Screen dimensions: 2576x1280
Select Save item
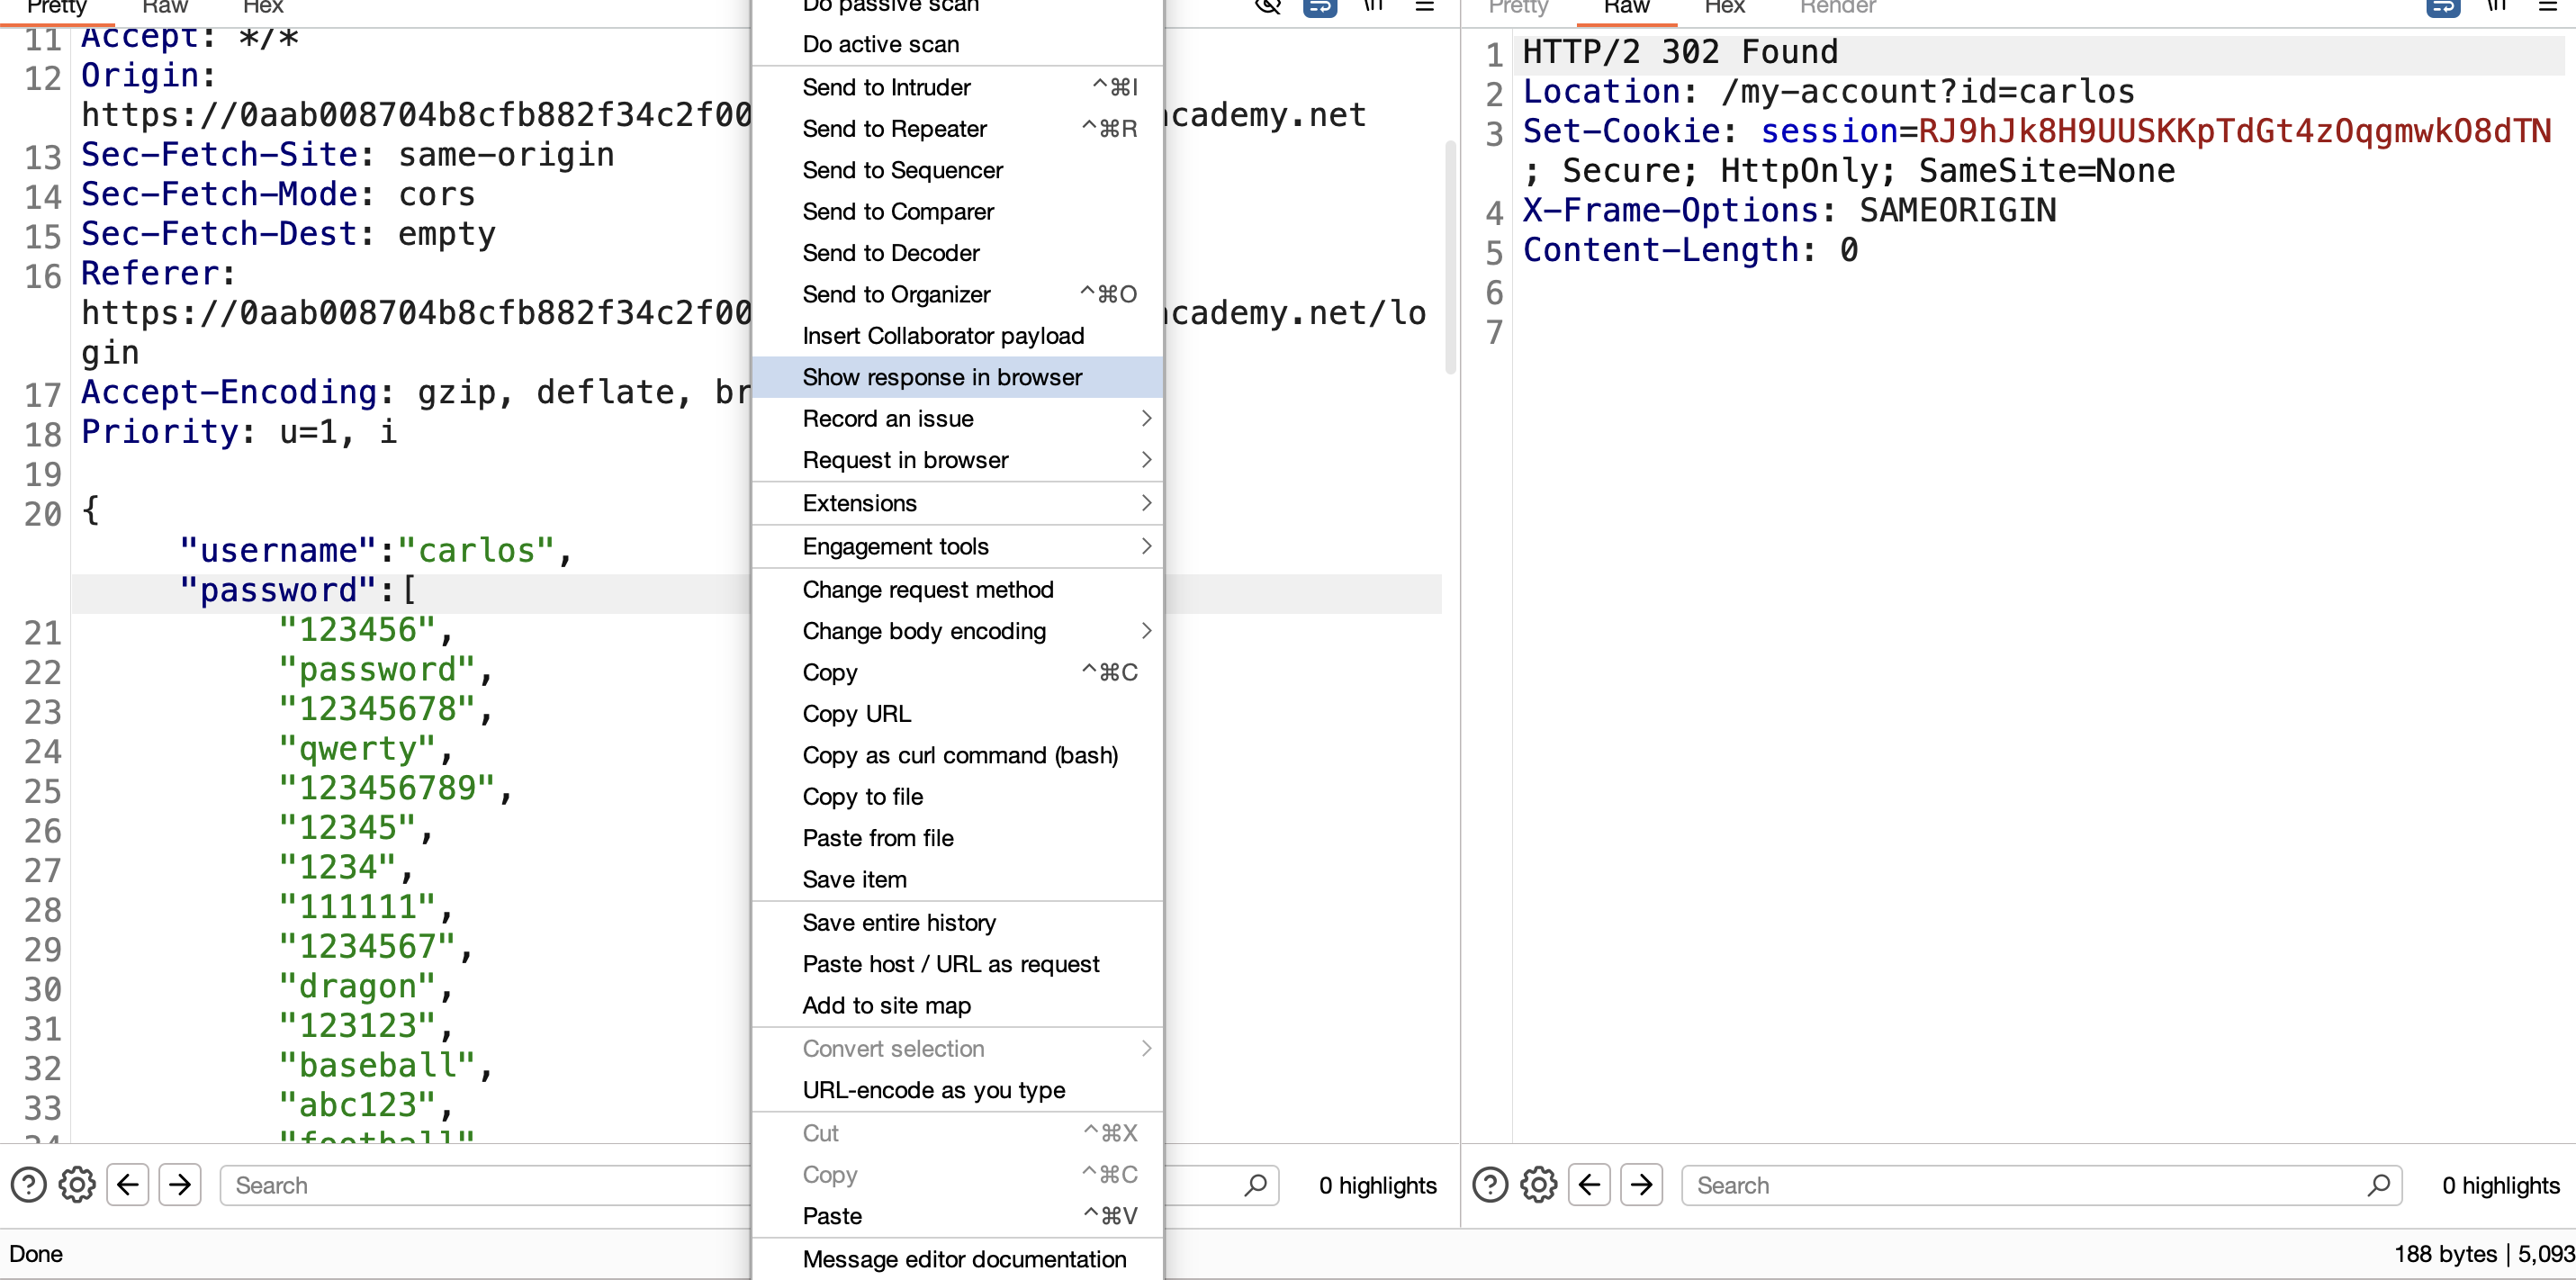958,880
